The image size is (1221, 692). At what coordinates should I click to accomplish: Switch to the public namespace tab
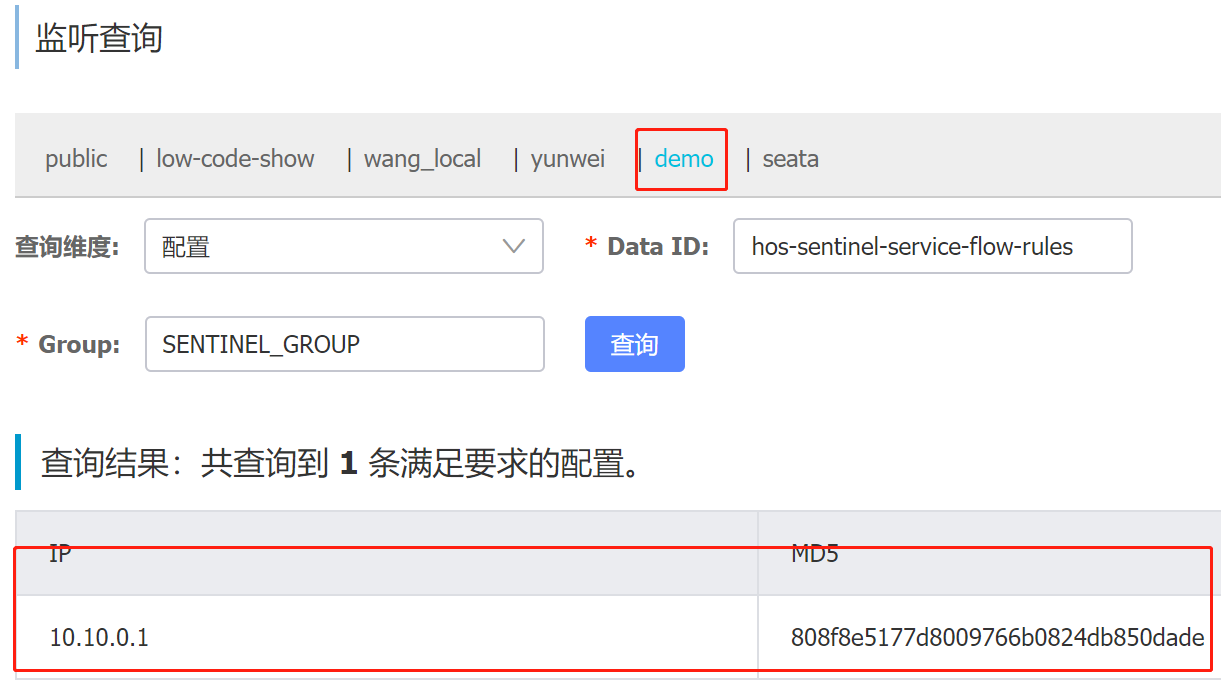click(x=76, y=159)
